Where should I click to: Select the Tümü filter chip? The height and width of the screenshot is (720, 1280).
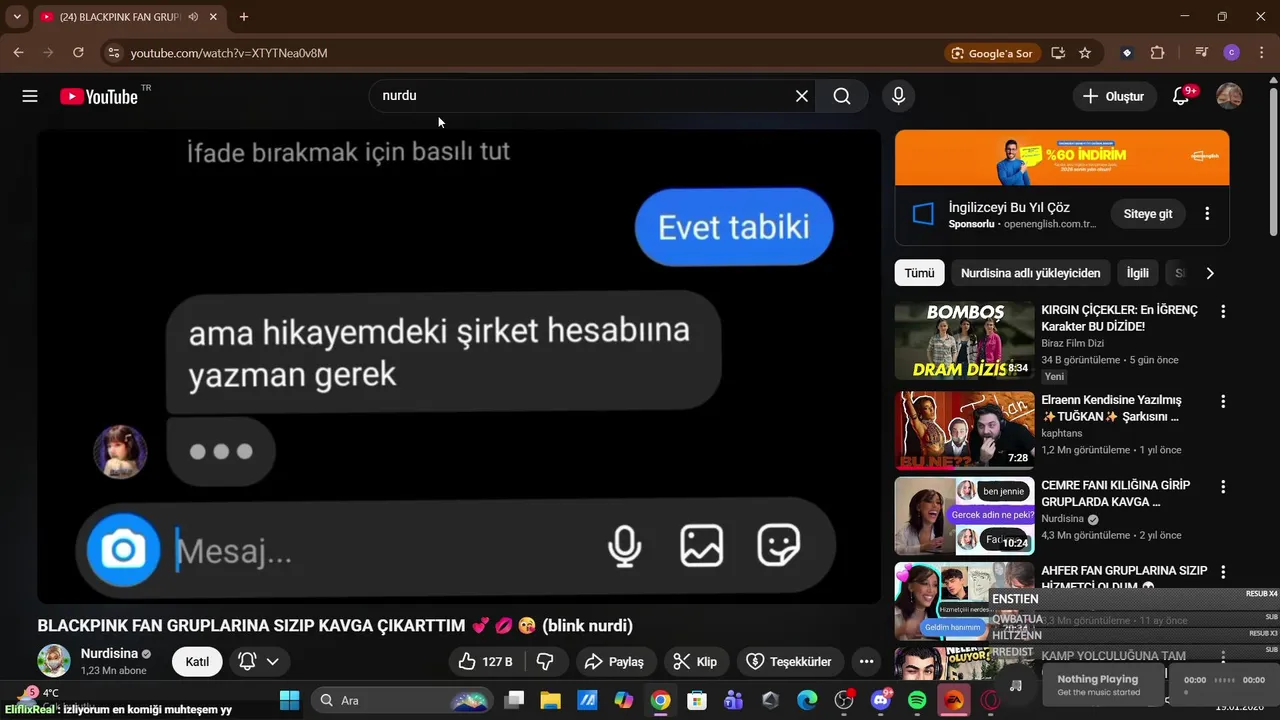[919, 273]
